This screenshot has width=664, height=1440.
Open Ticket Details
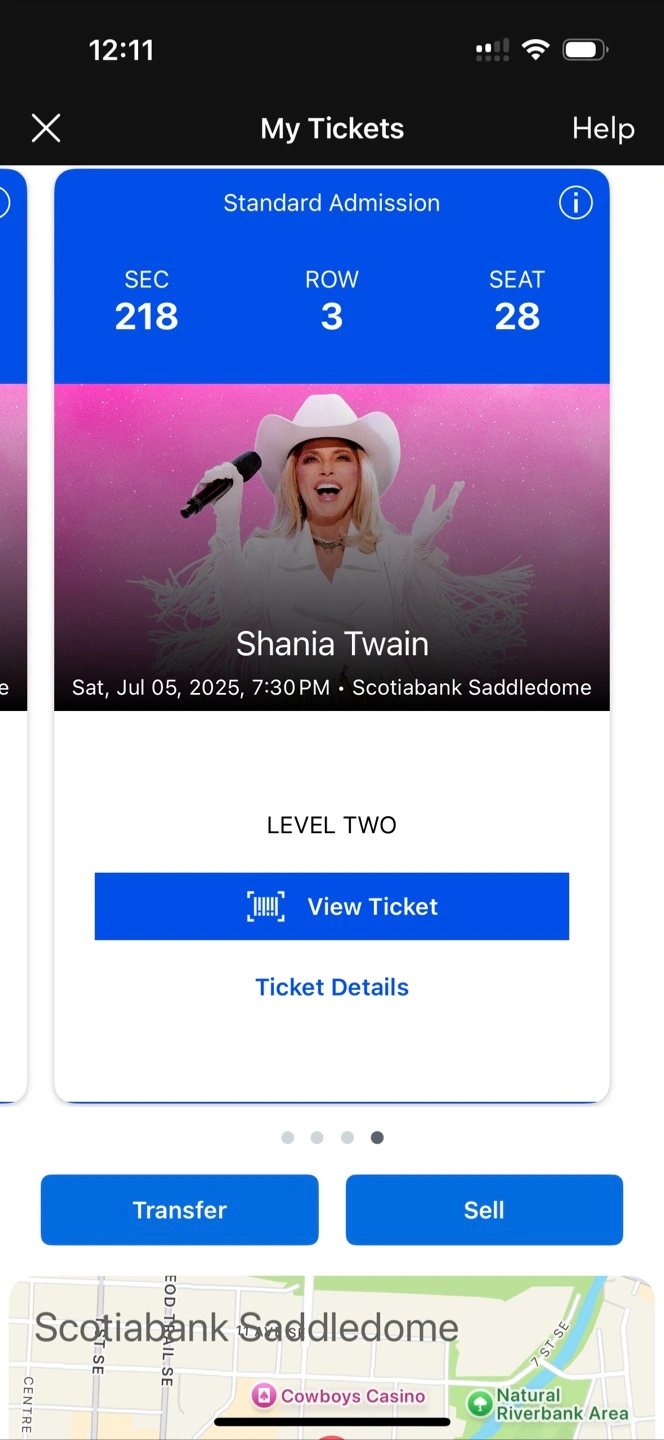click(x=332, y=987)
